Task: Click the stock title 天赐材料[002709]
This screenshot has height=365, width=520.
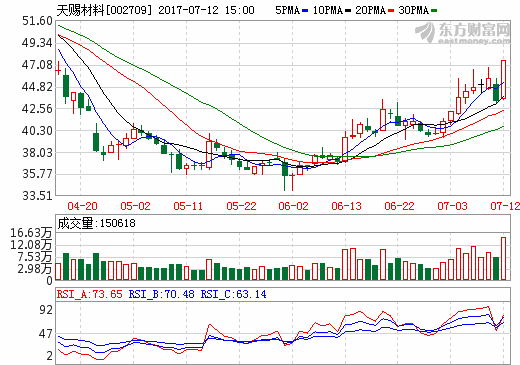Action: [104, 10]
